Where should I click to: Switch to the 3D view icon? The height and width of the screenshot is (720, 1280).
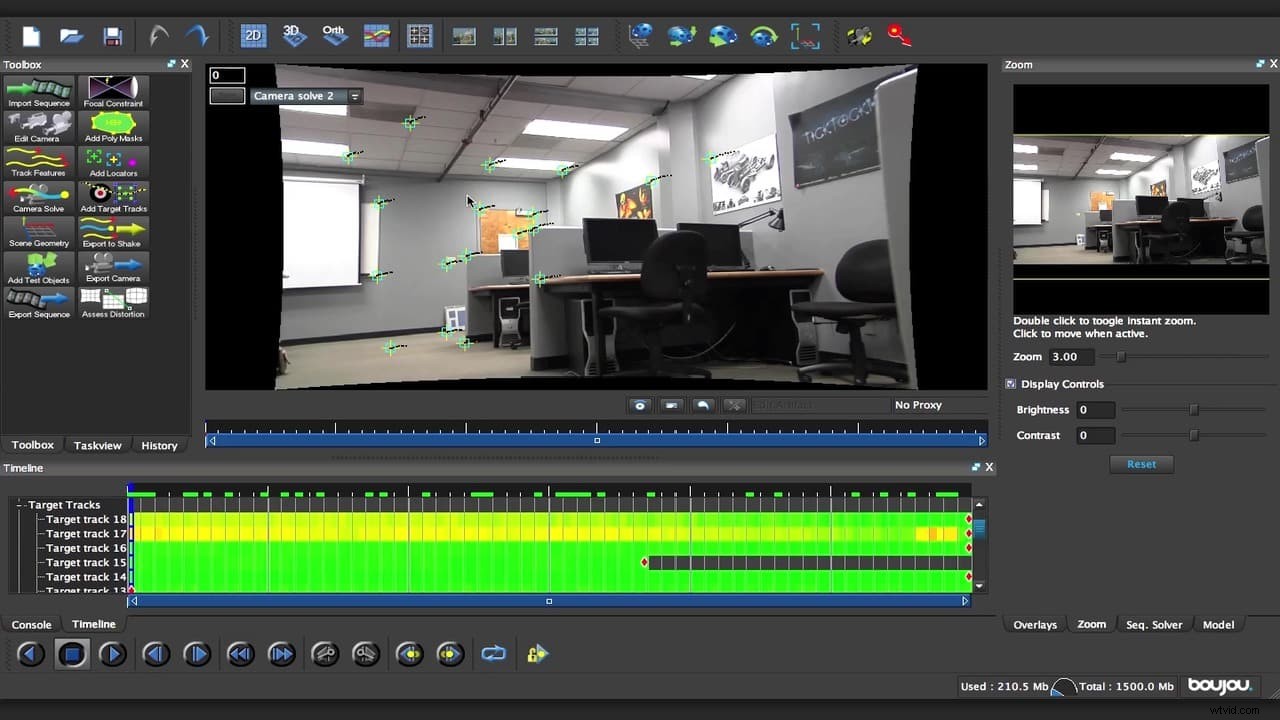[x=294, y=35]
